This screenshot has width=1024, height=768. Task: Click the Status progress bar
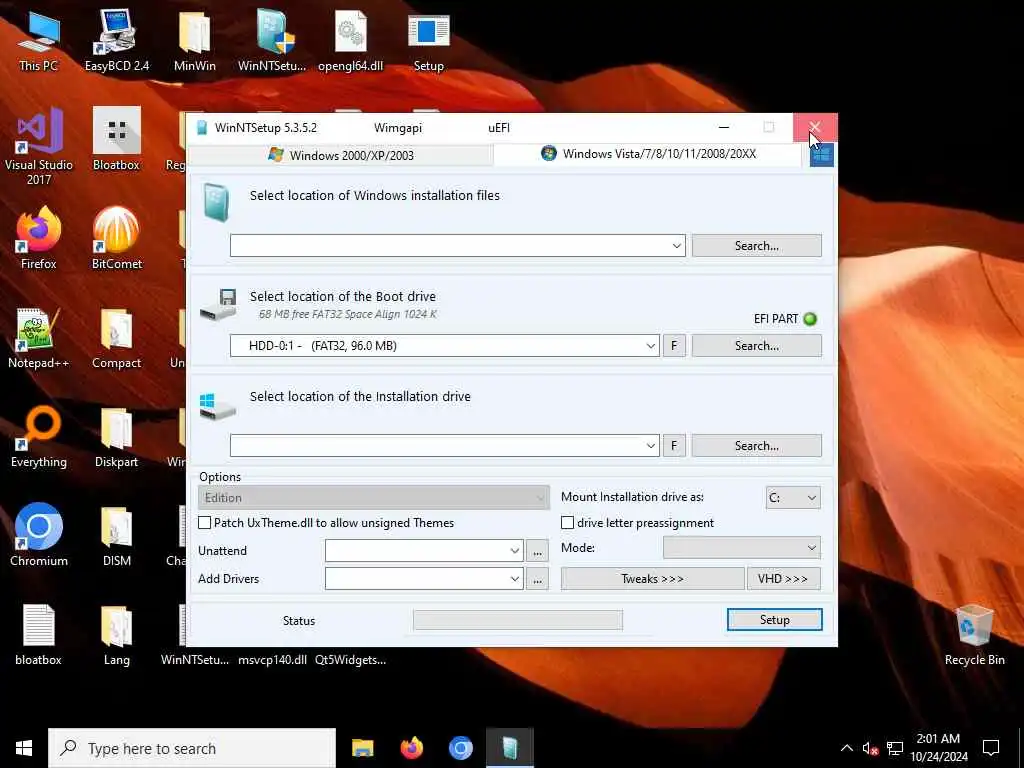pos(518,620)
